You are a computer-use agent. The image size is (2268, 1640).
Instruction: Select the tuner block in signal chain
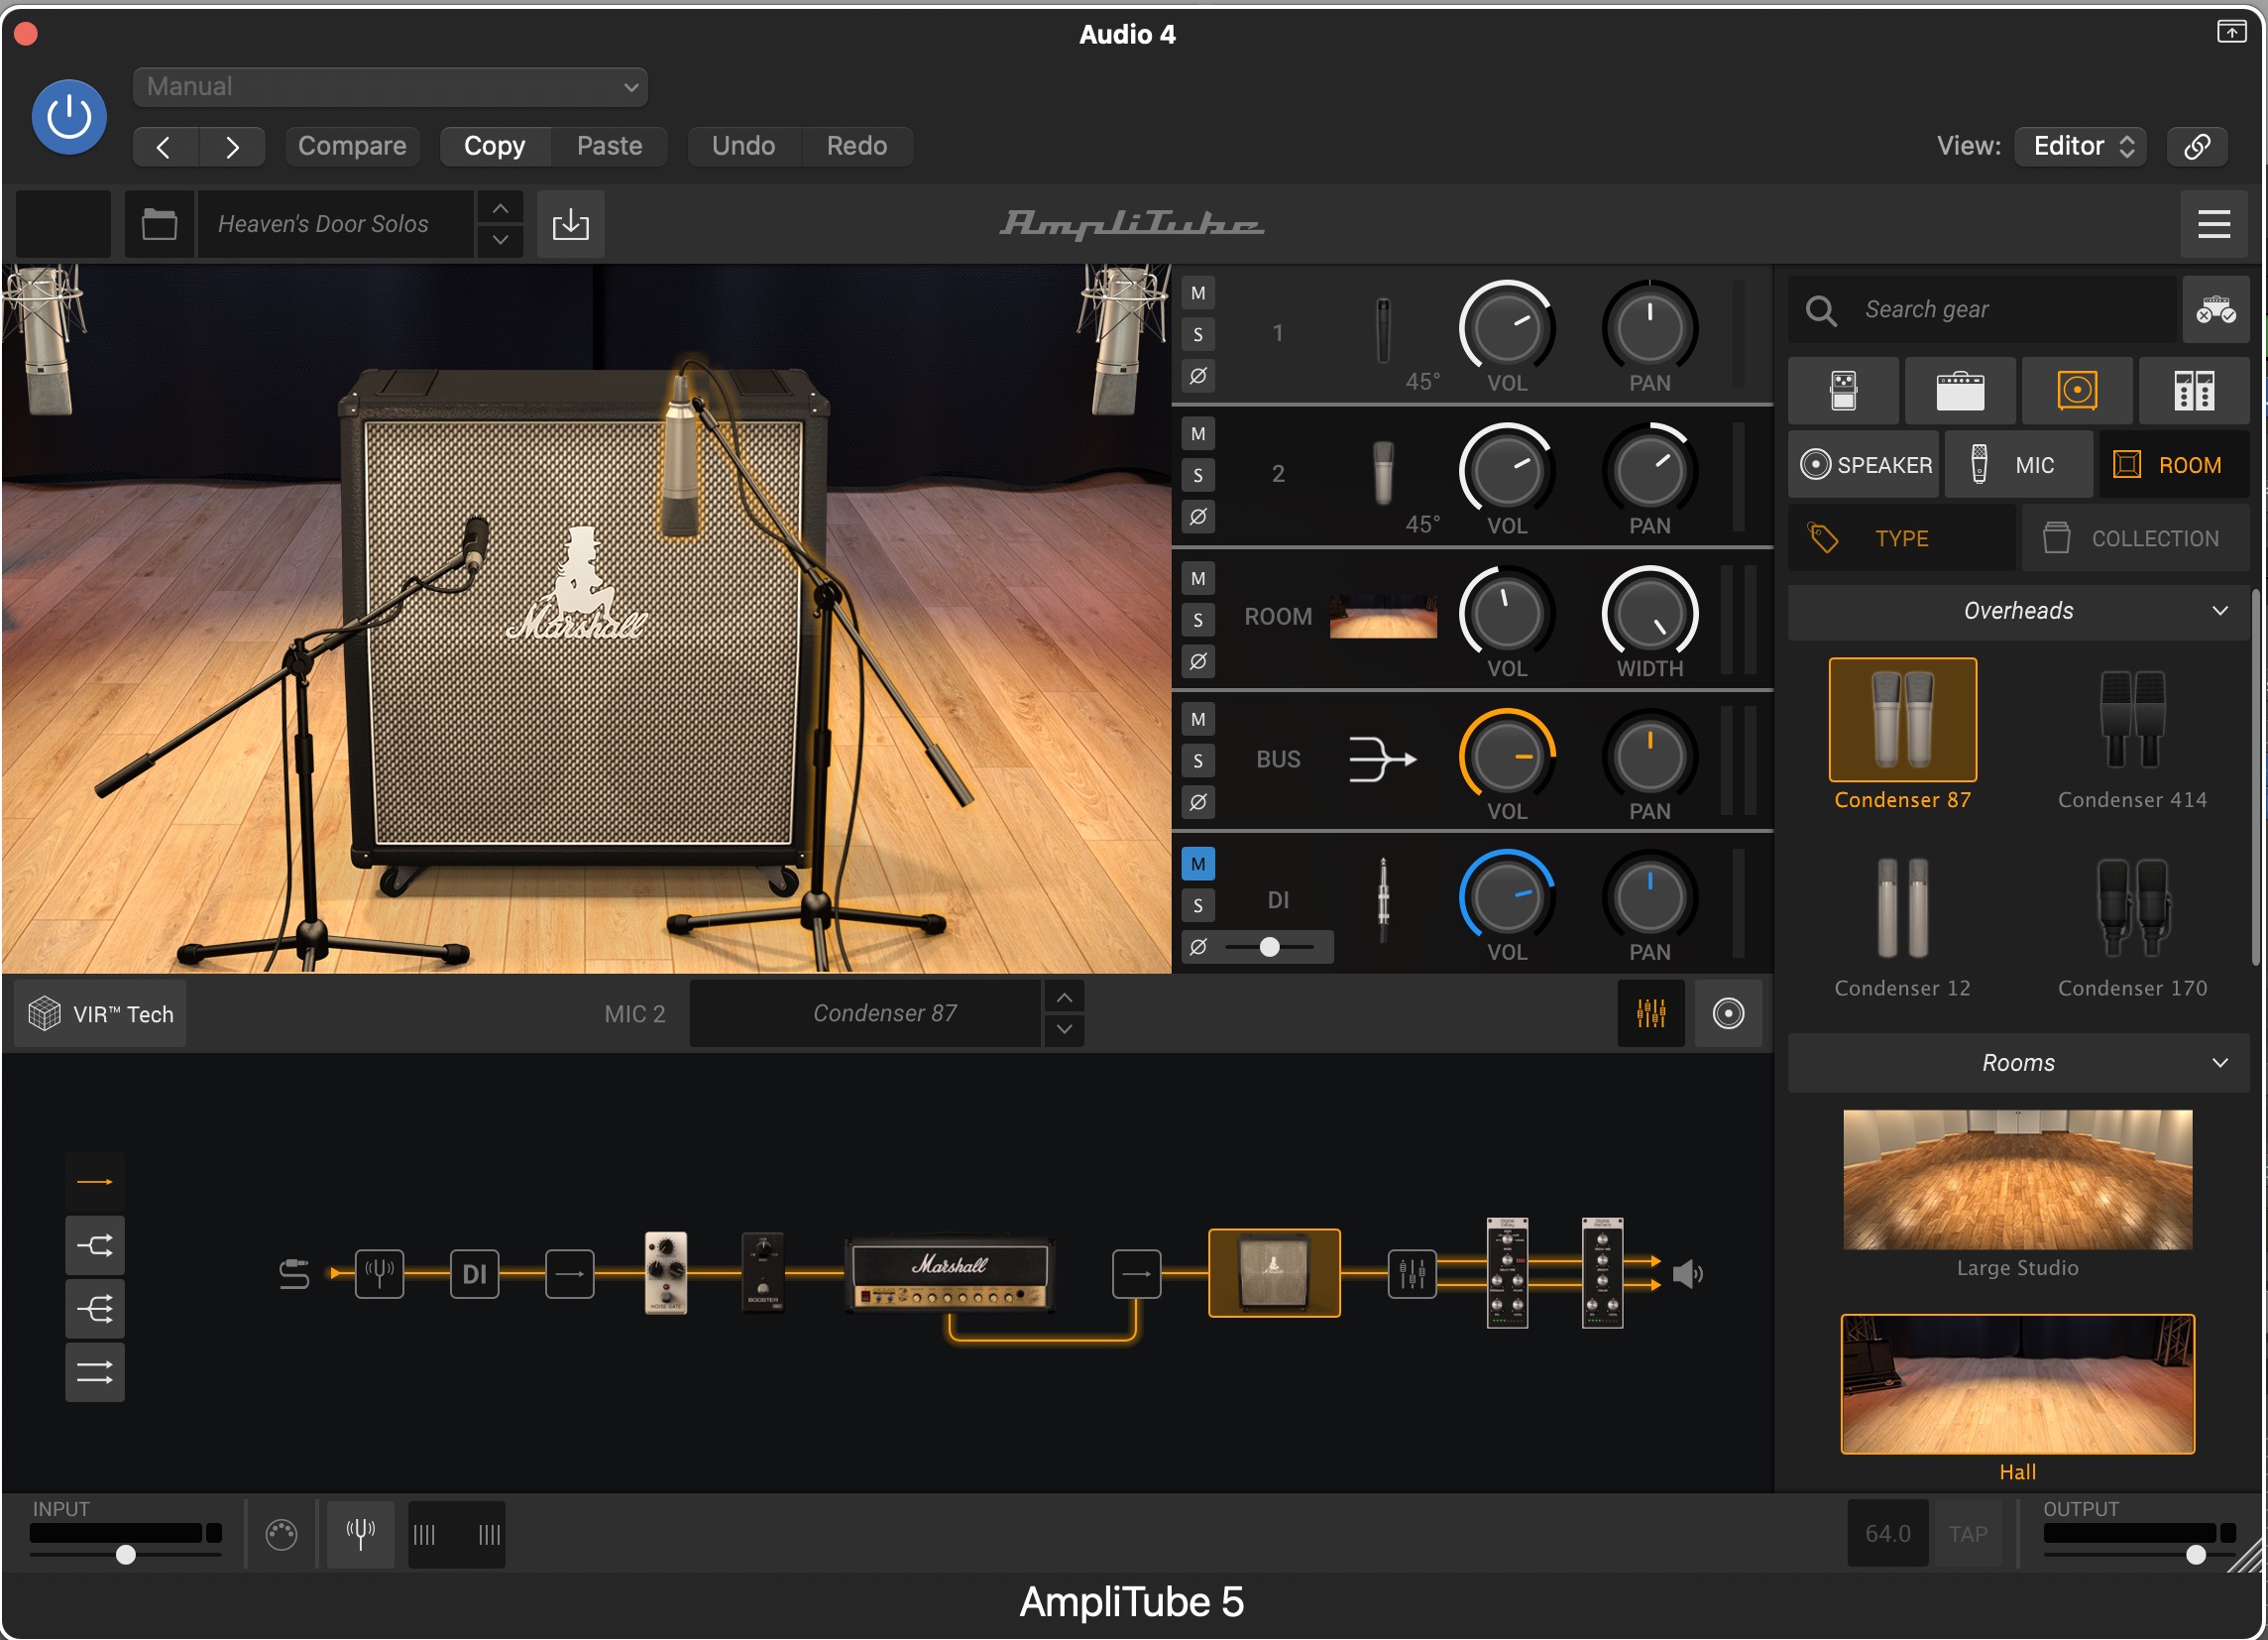pos(380,1274)
